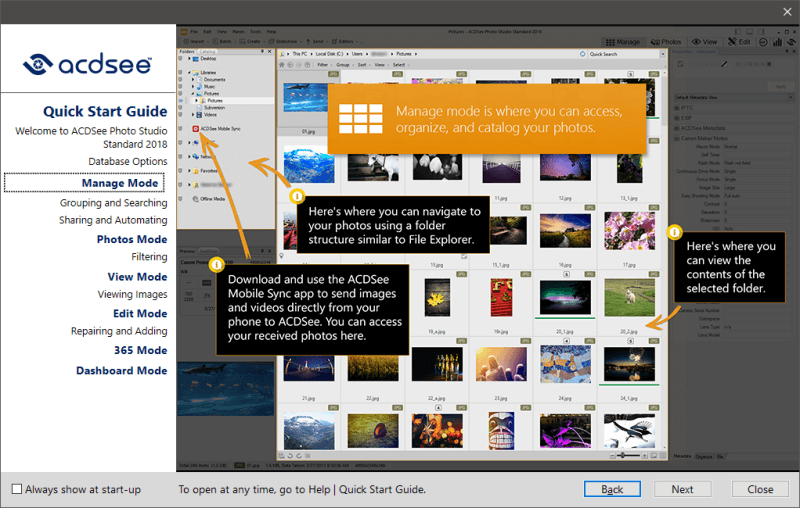
Task: Open ACDSee Mobile Sync folder icon
Action: click(x=195, y=129)
